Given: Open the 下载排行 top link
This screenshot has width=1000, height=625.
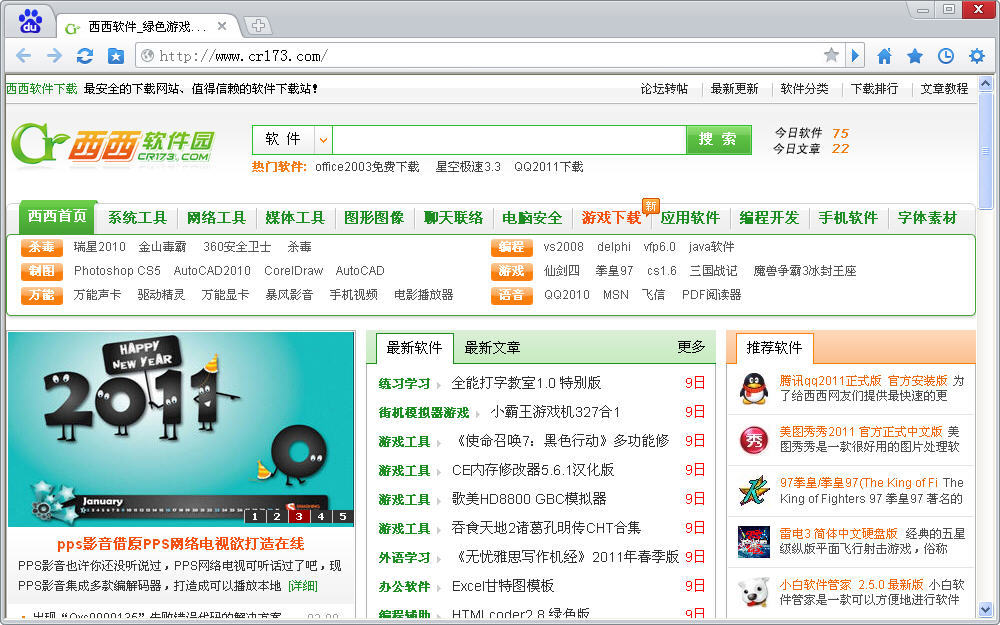Looking at the screenshot, I should [874, 89].
